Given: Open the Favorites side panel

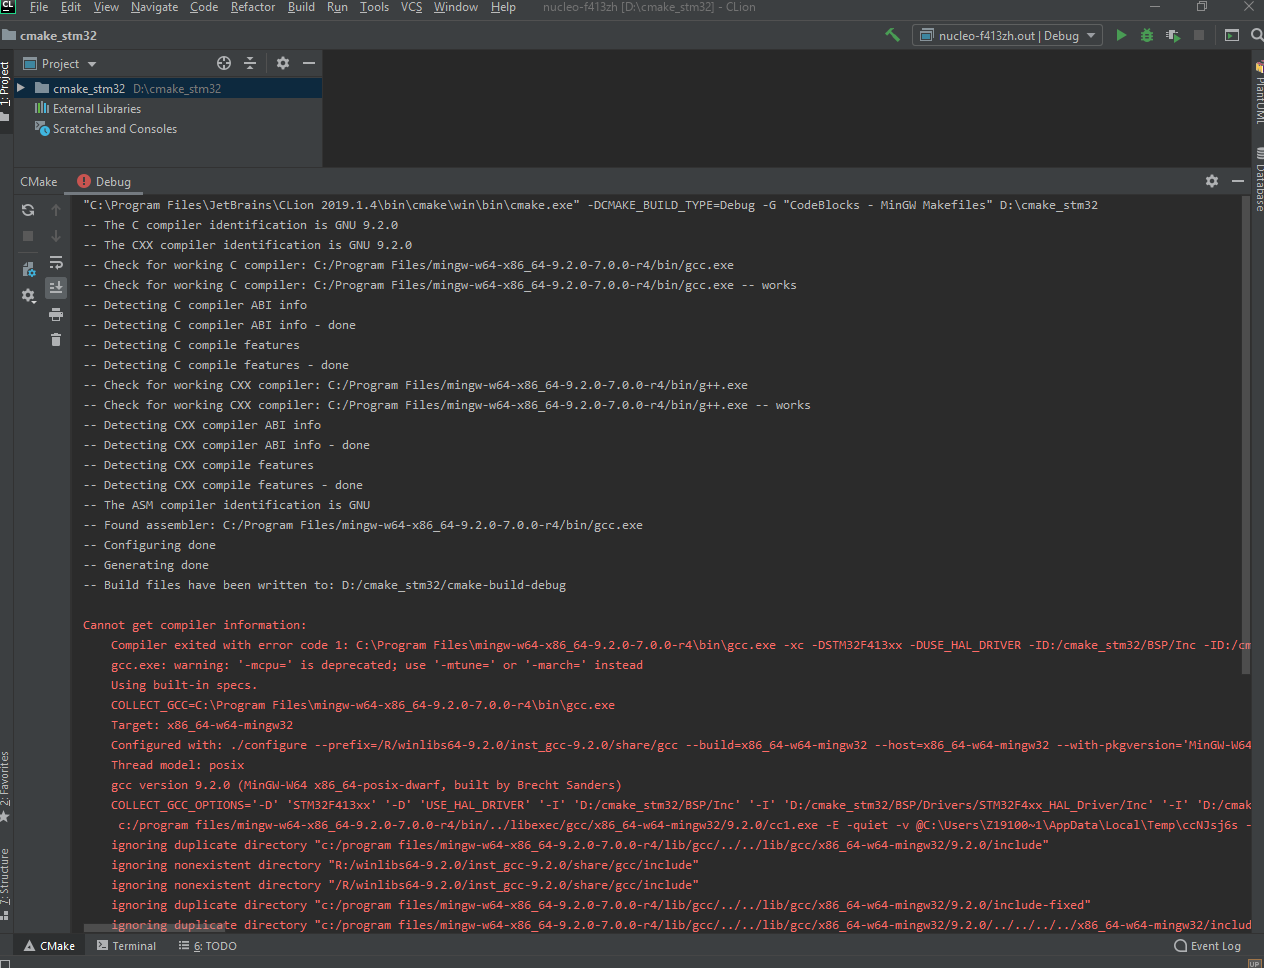Looking at the screenshot, I should (x=6, y=787).
